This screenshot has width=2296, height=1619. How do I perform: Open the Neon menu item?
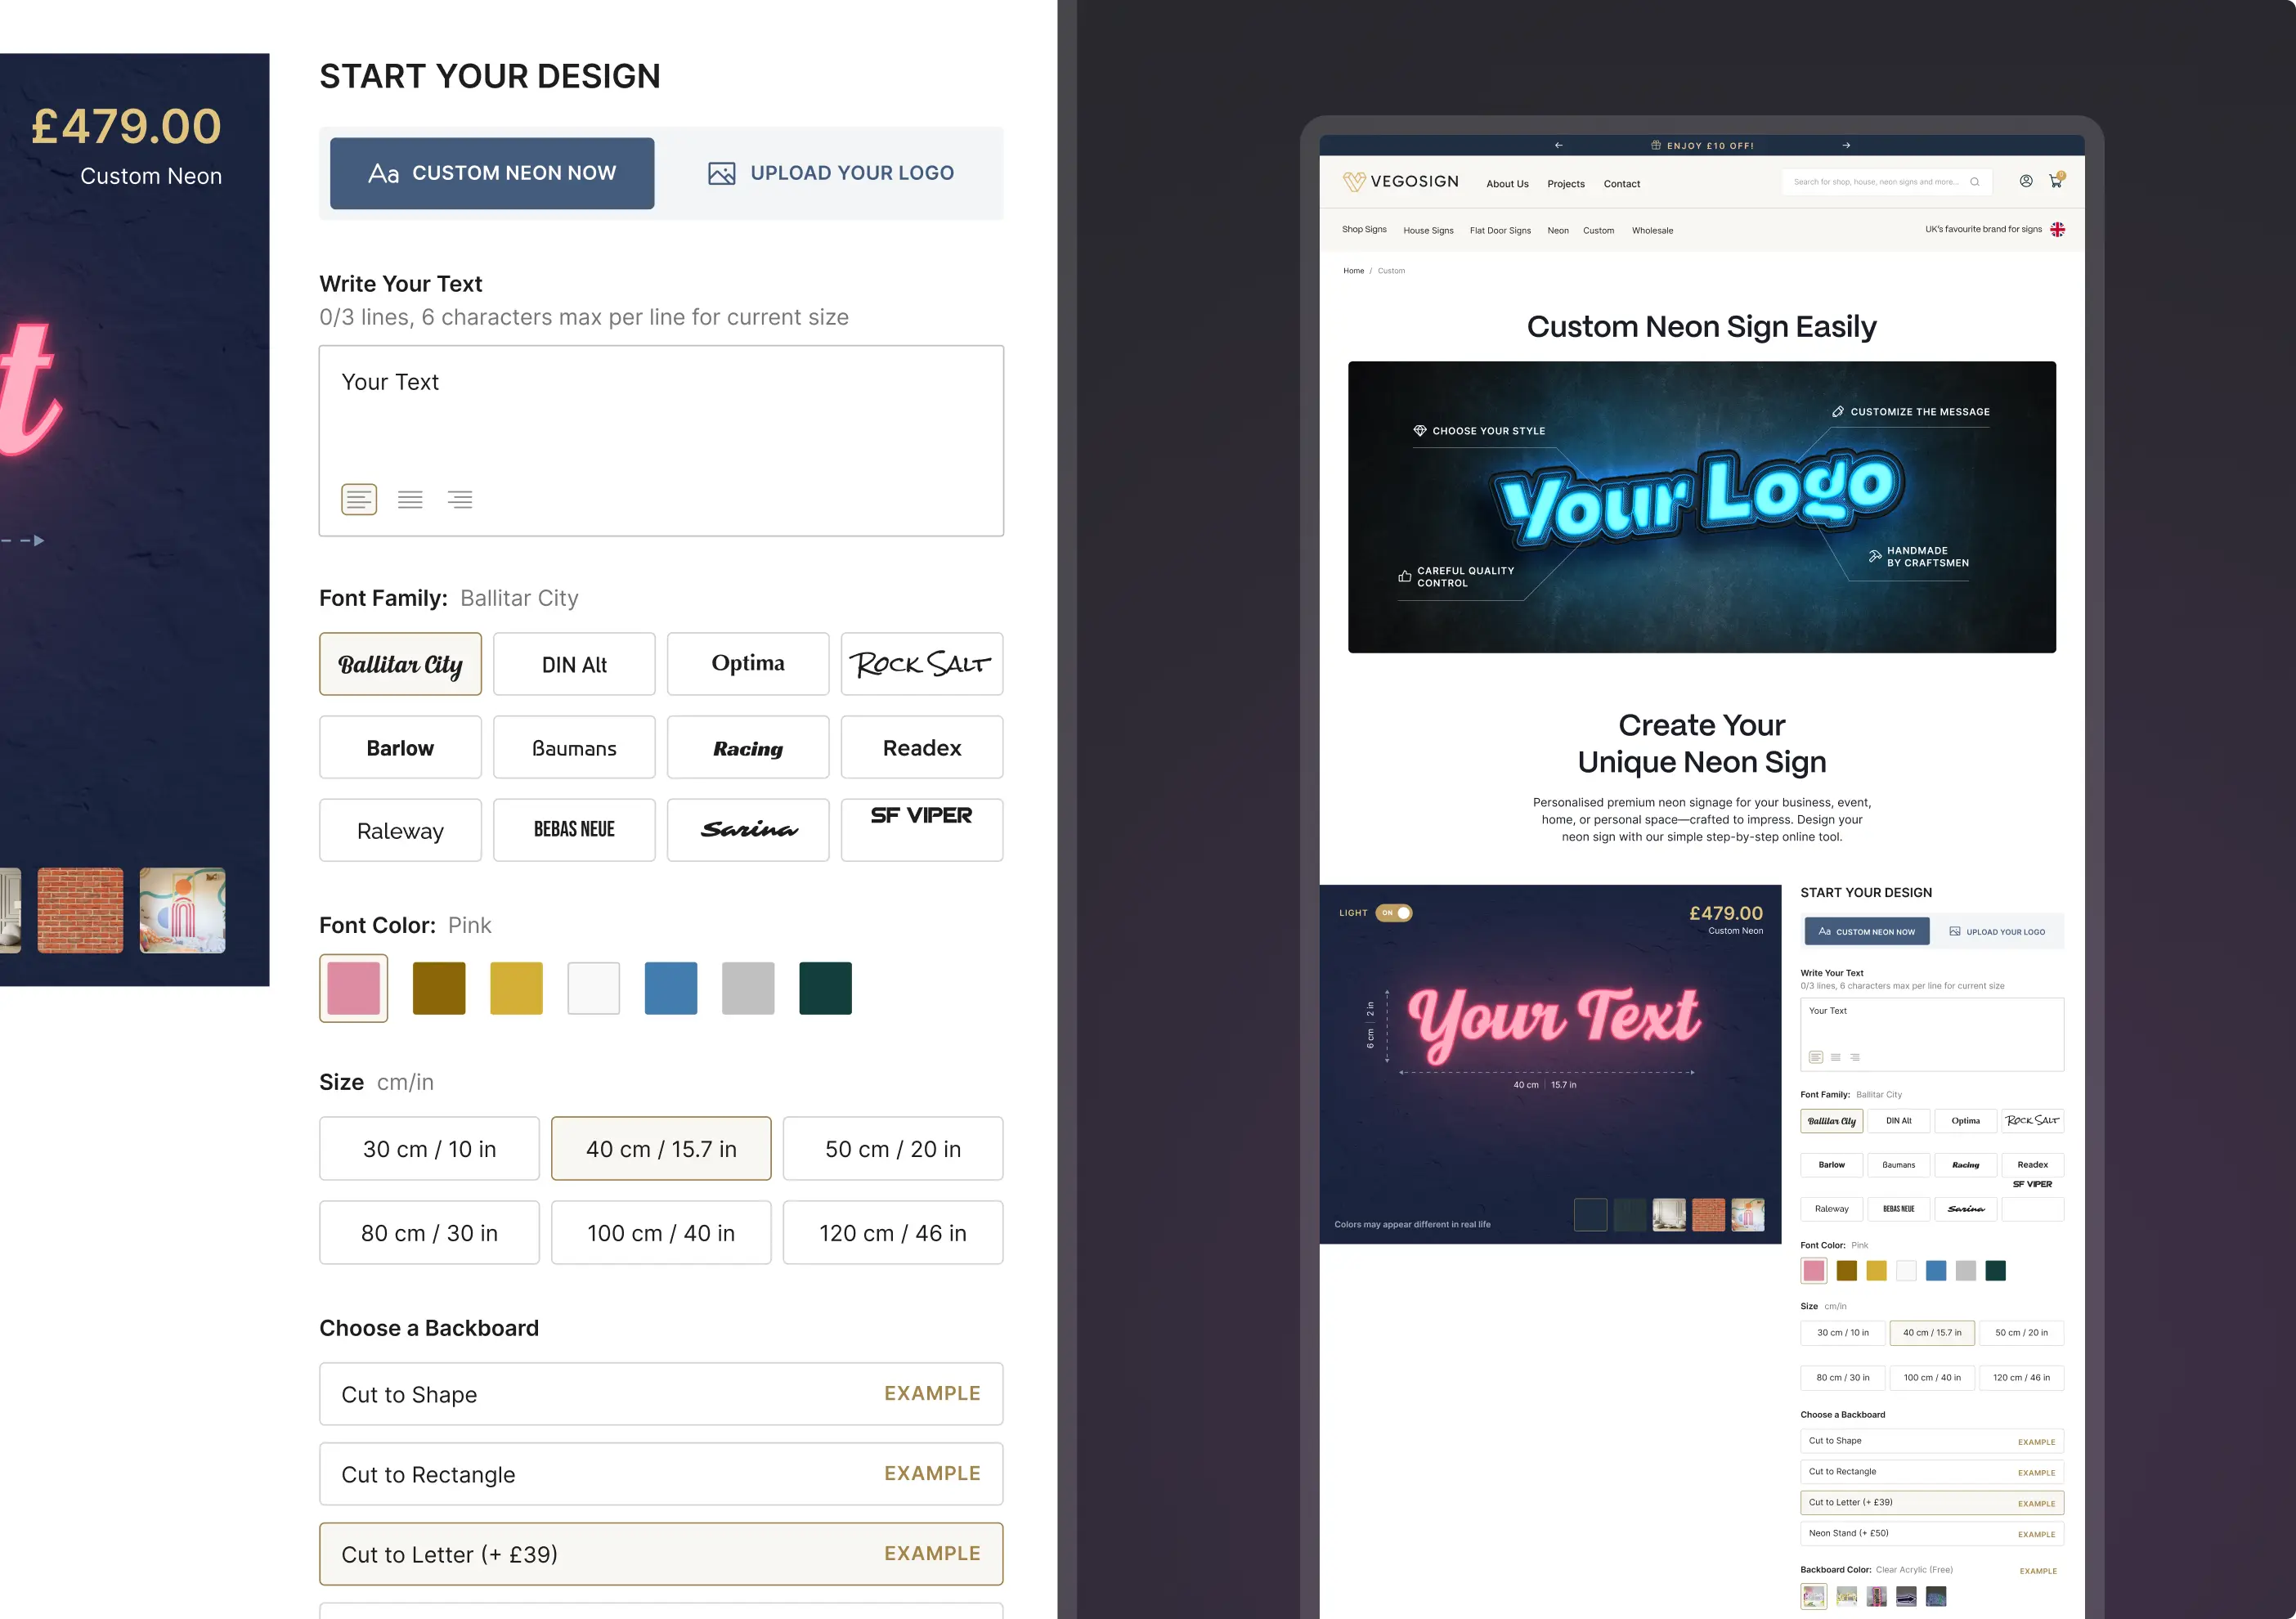[1557, 230]
